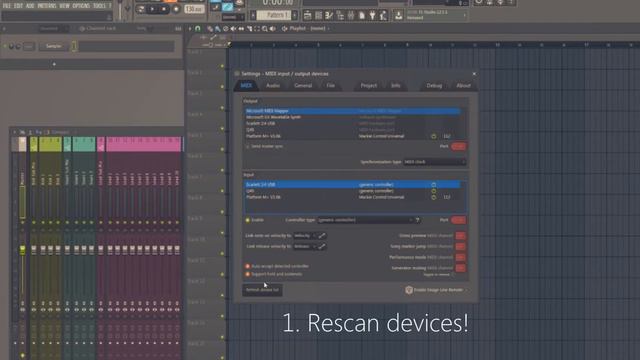The width and height of the screenshot is (640, 360).
Task: Click the Play button in transport
Action: pos(153,9)
